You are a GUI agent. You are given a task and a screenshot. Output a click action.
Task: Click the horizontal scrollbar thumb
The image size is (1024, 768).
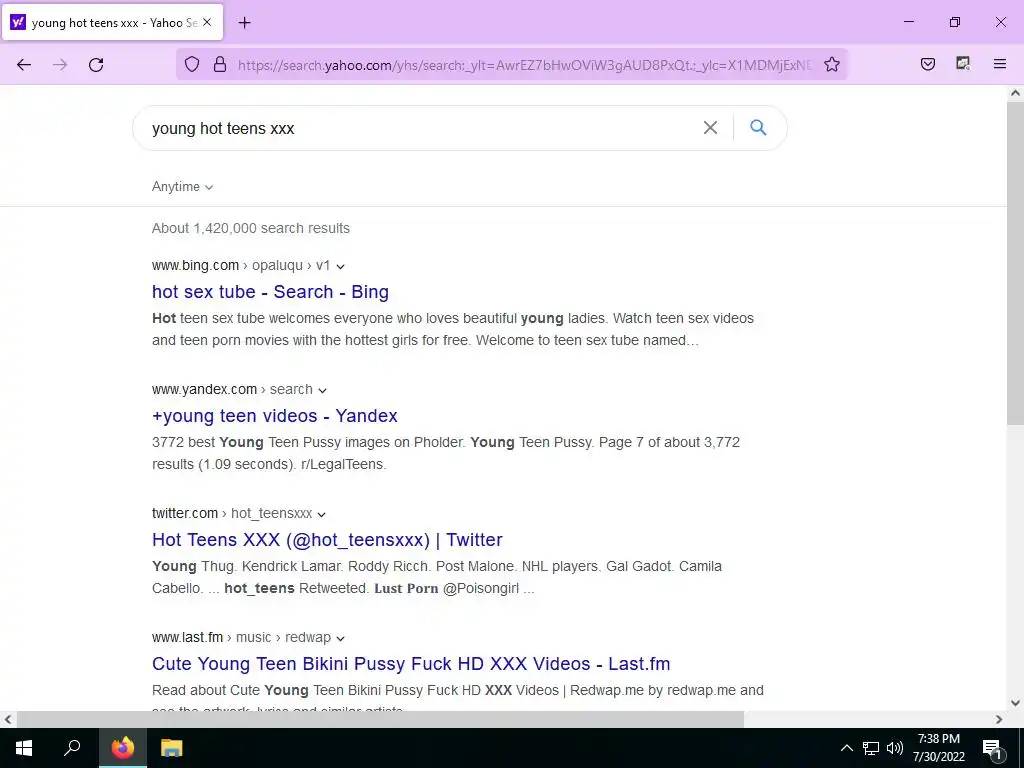point(380,720)
